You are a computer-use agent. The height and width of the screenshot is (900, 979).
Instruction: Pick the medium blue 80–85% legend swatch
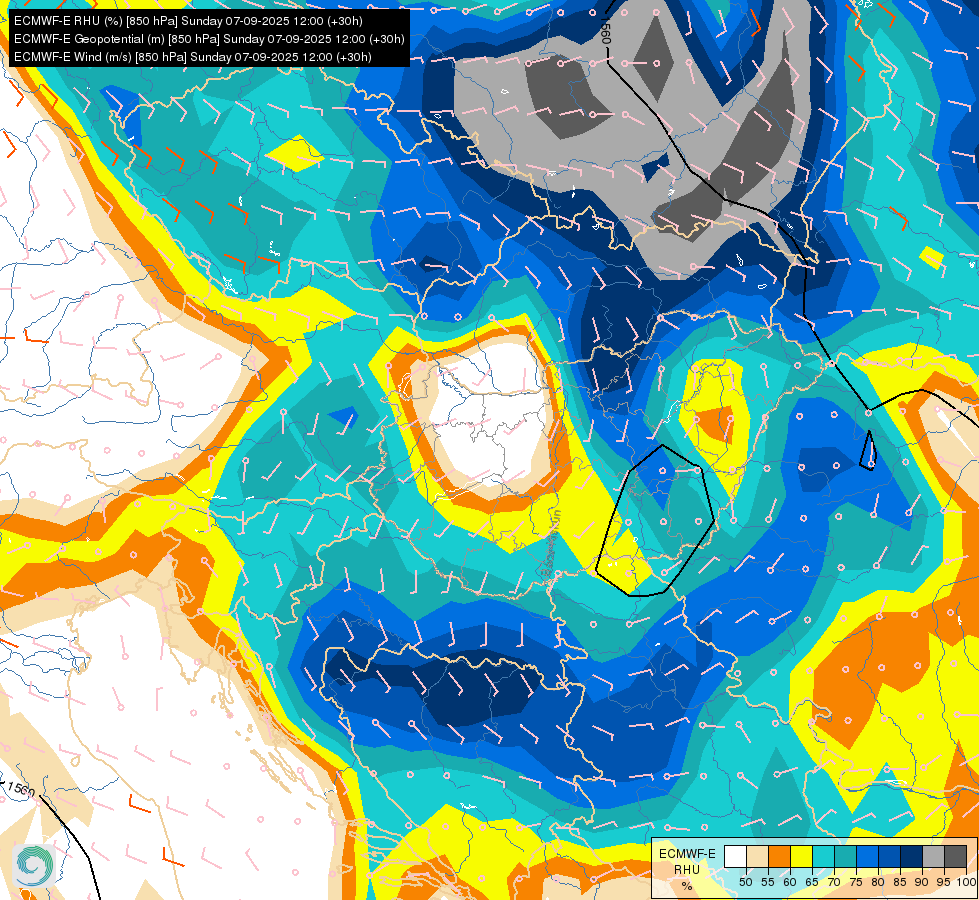click(x=890, y=856)
